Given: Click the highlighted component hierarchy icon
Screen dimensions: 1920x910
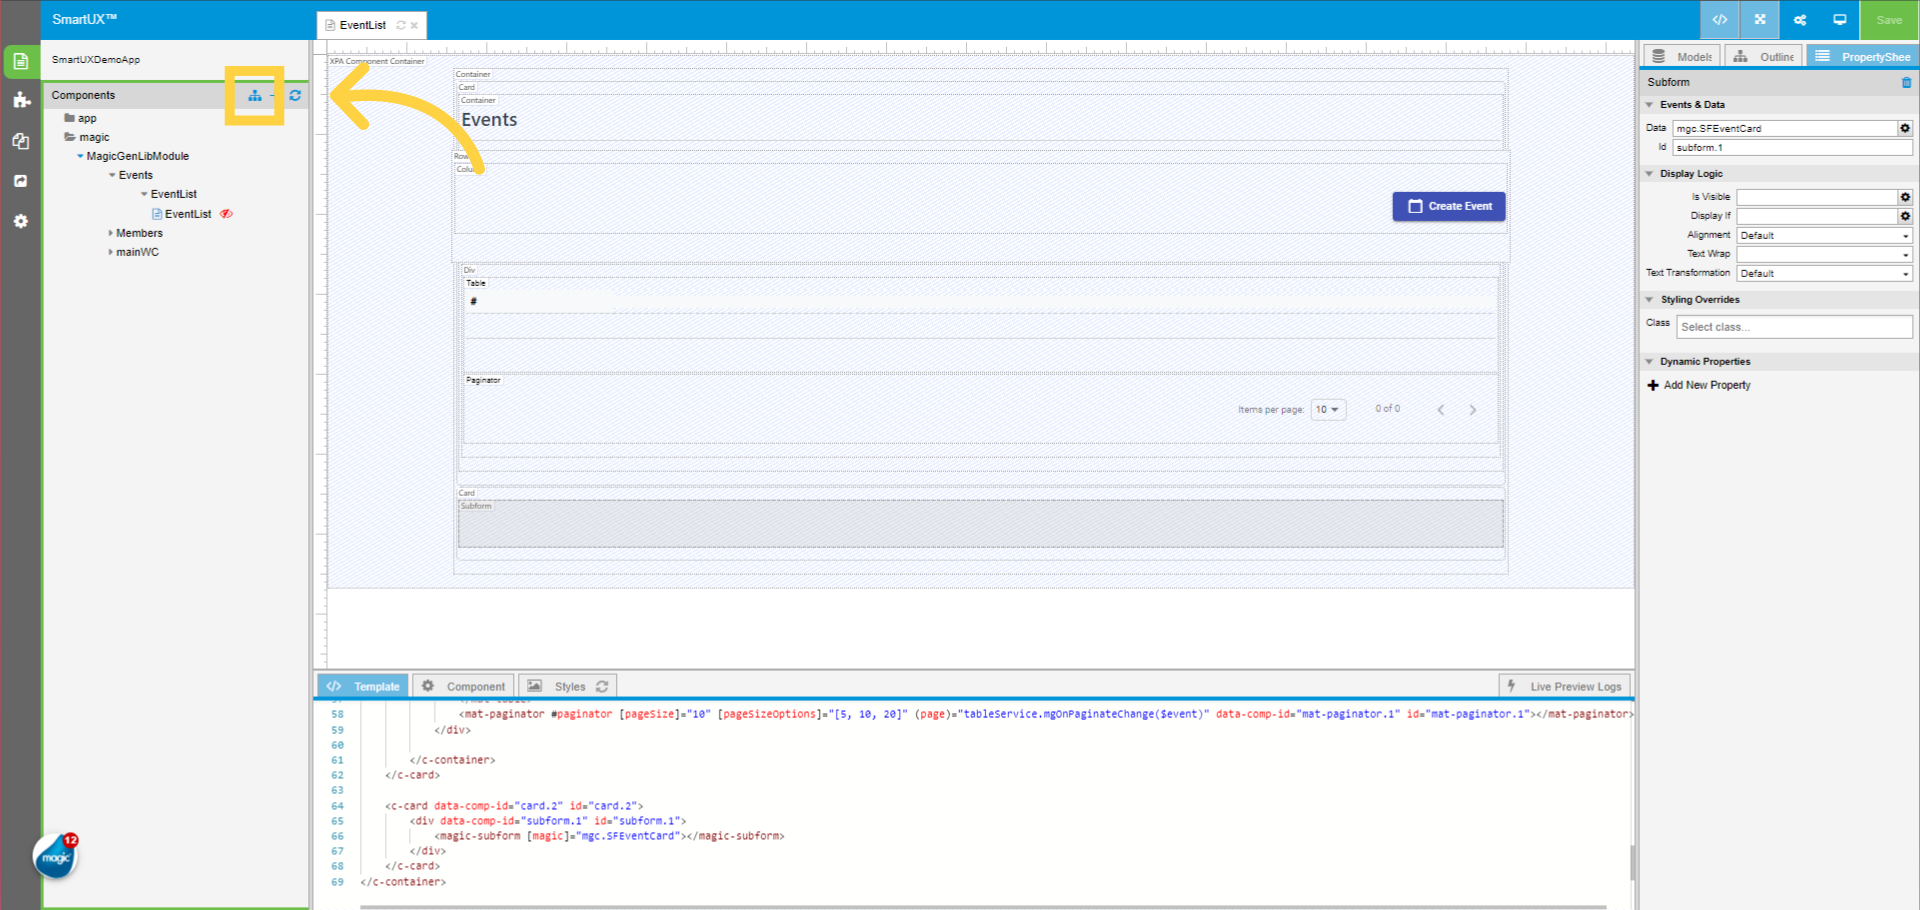Looking at the screenshot, I should coord(255,96).
